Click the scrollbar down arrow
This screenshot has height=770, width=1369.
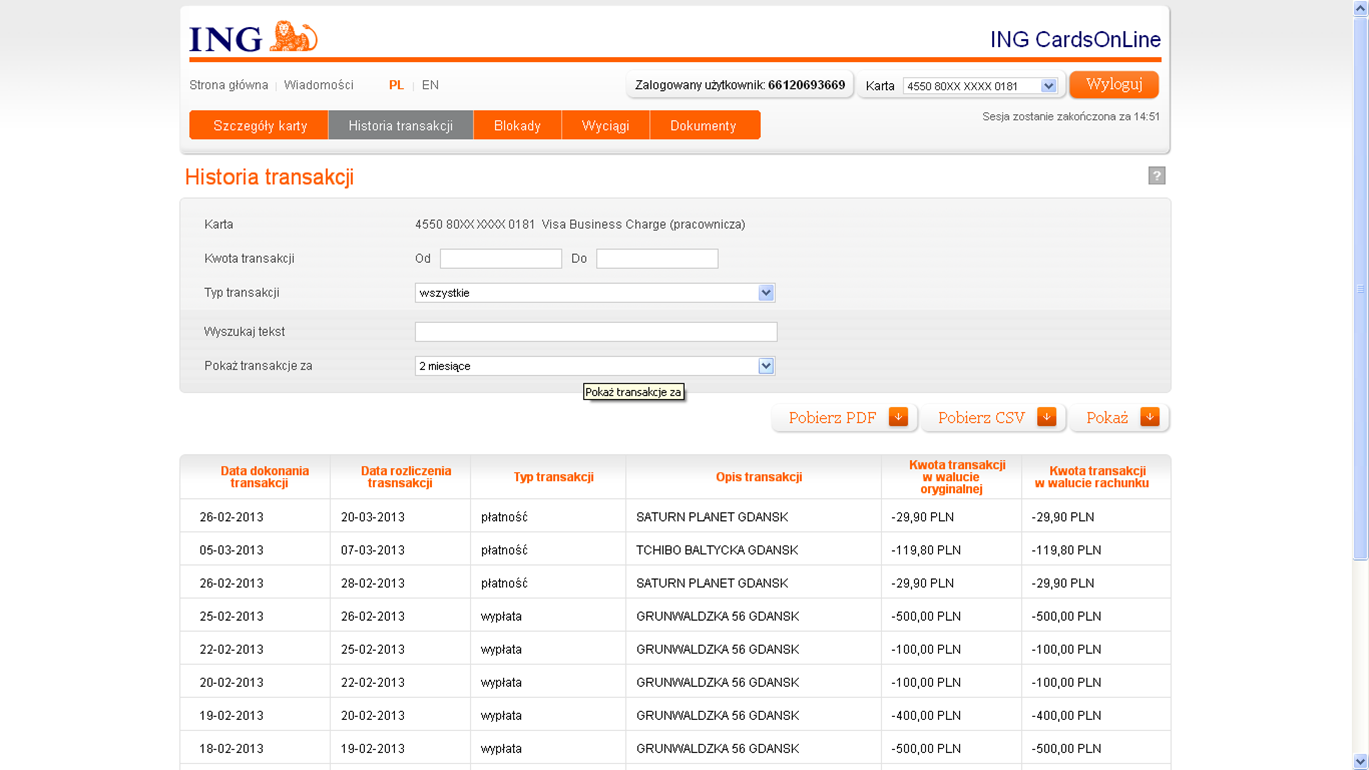(1360, 762)
